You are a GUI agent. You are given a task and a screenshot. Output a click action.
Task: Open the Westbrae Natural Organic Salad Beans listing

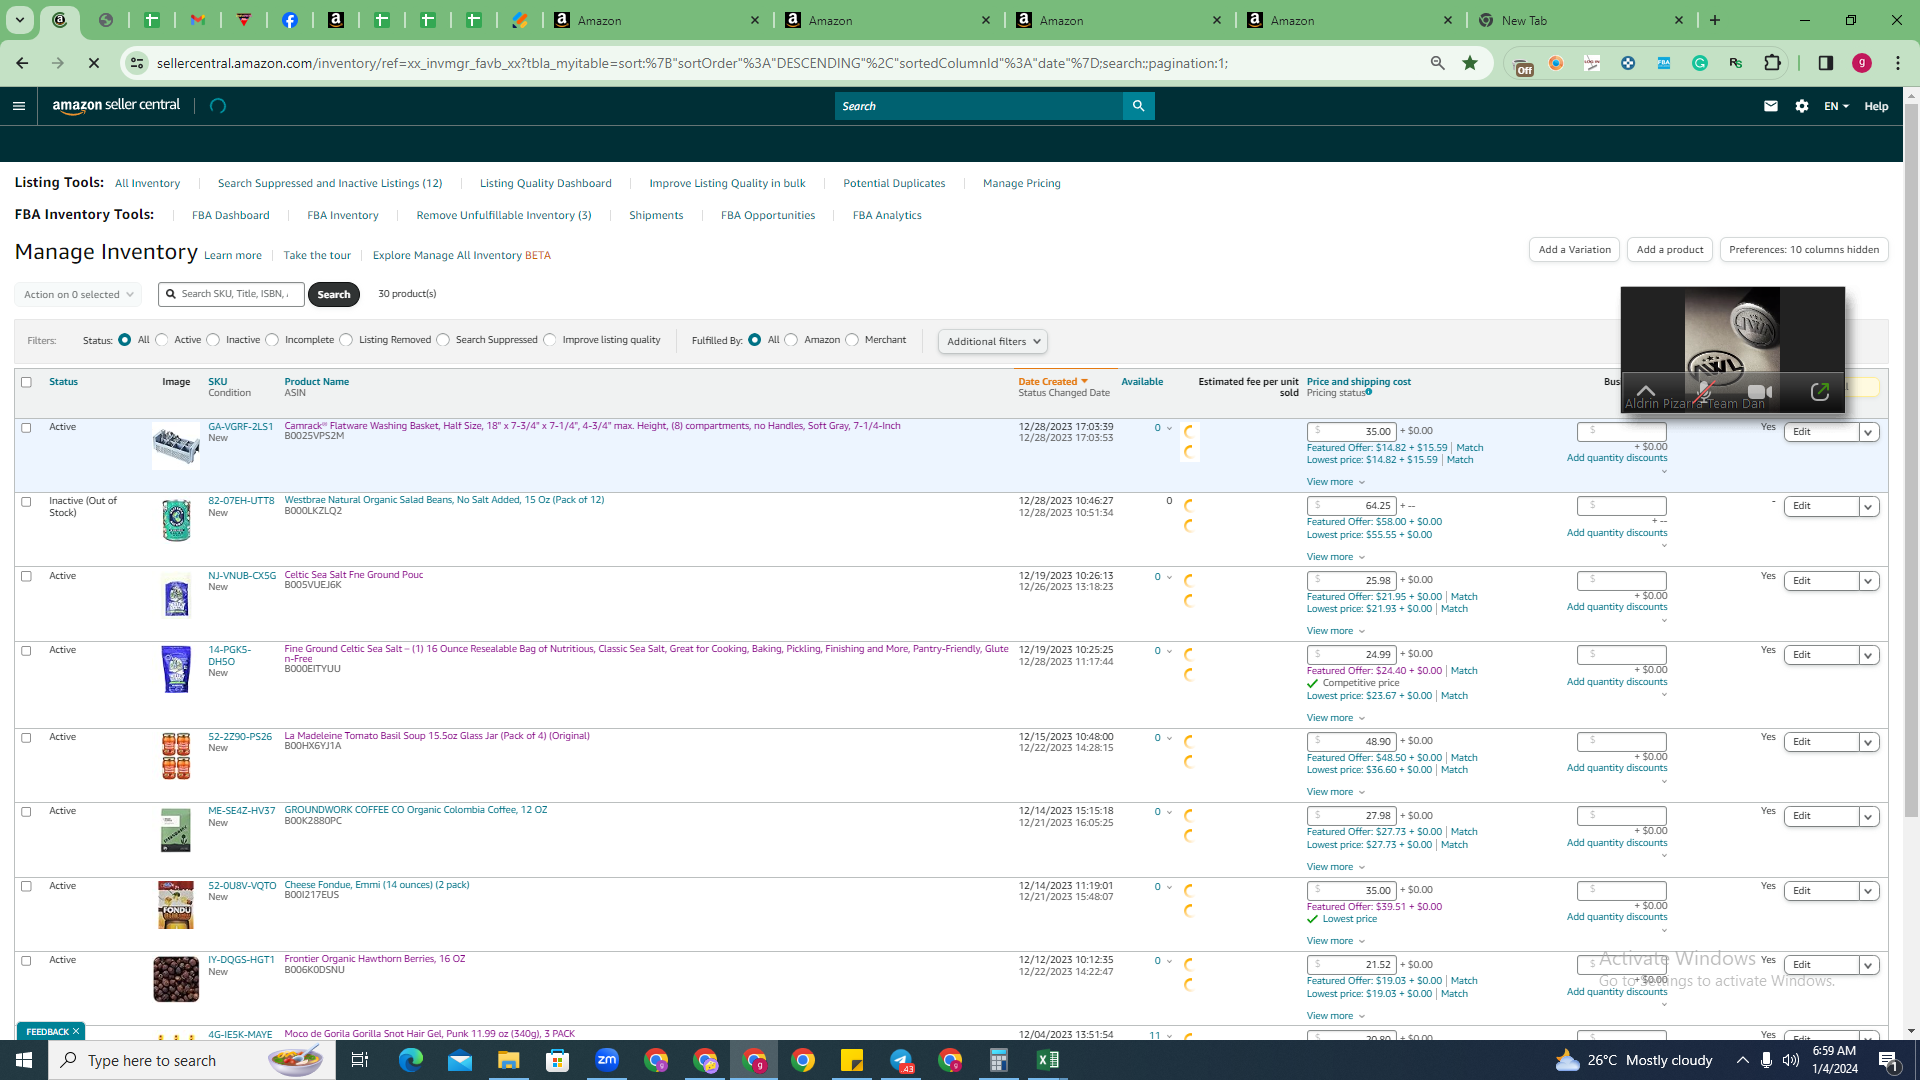pyautogui.click(x=444, y=500)
